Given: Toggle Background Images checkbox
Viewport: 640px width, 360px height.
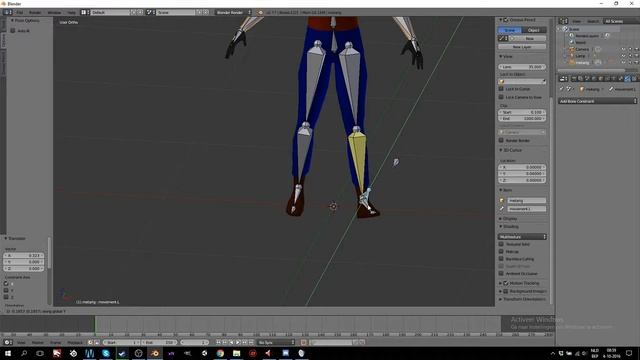Looking at the screenshot, I should 506,291.
